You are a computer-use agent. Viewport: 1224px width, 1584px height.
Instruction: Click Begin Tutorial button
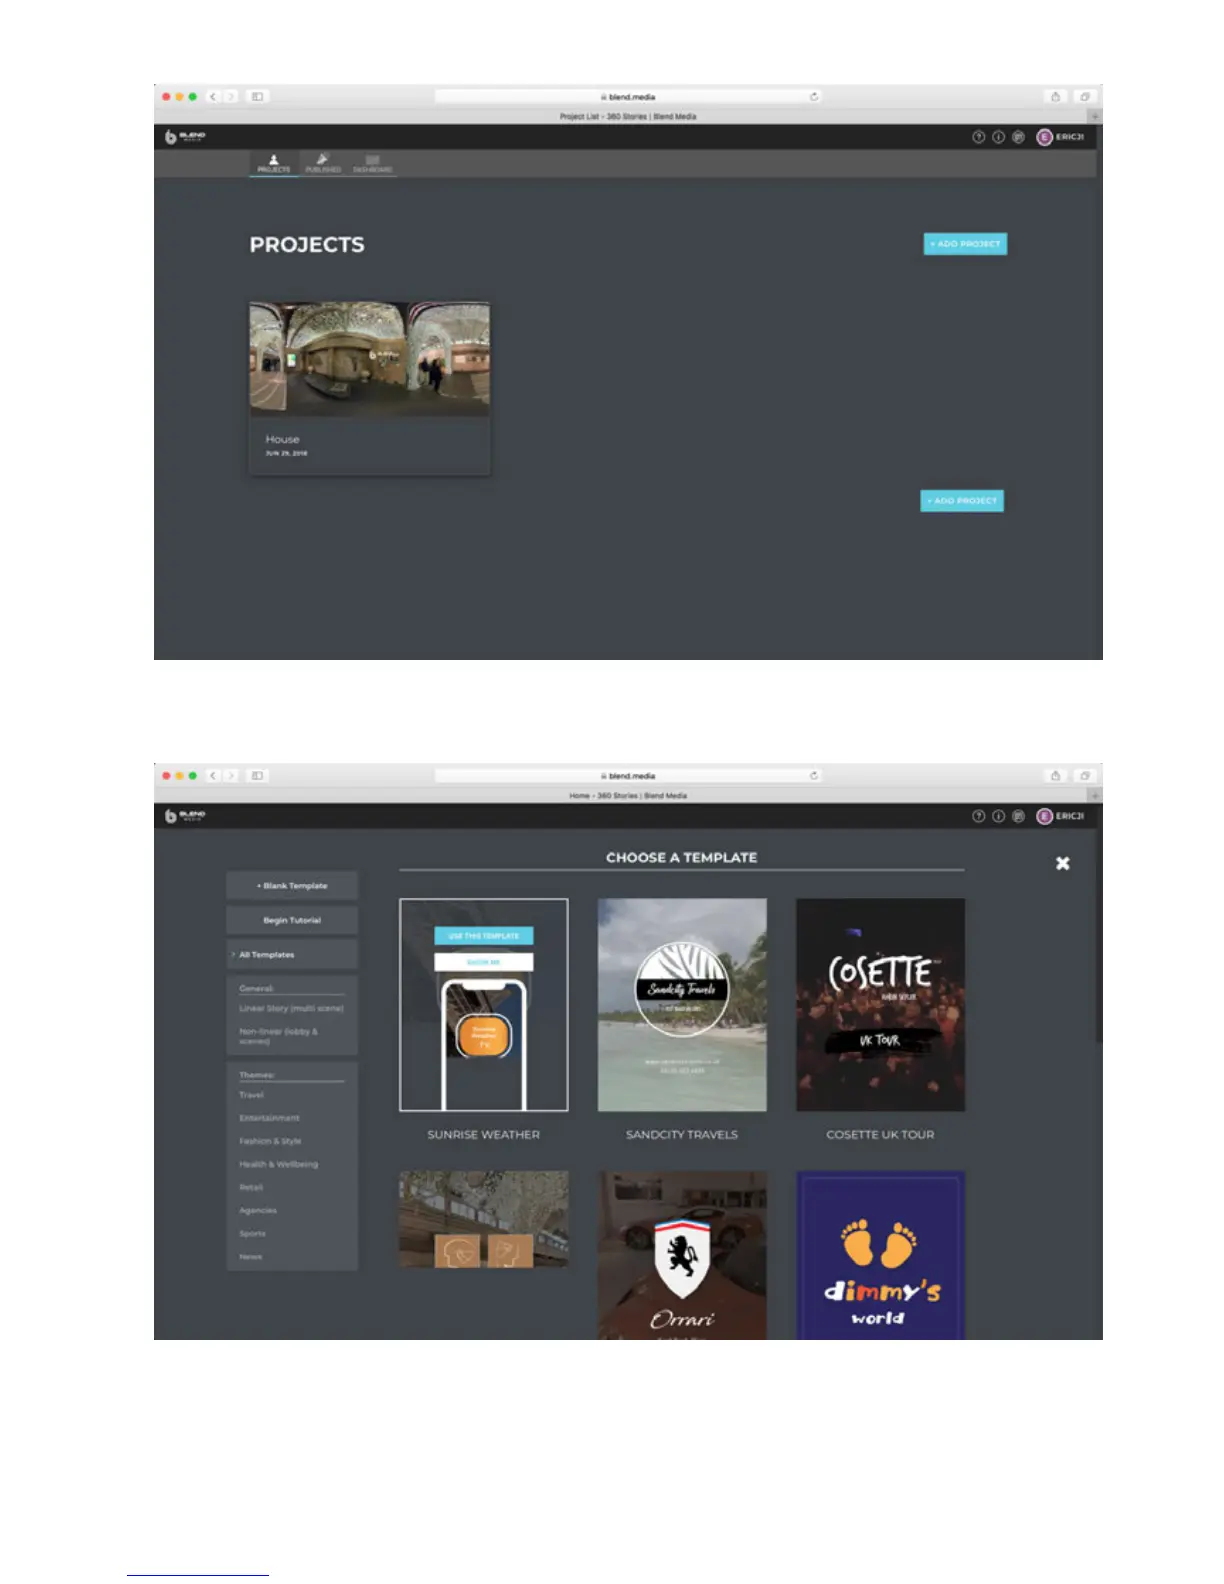click(292, 920)
